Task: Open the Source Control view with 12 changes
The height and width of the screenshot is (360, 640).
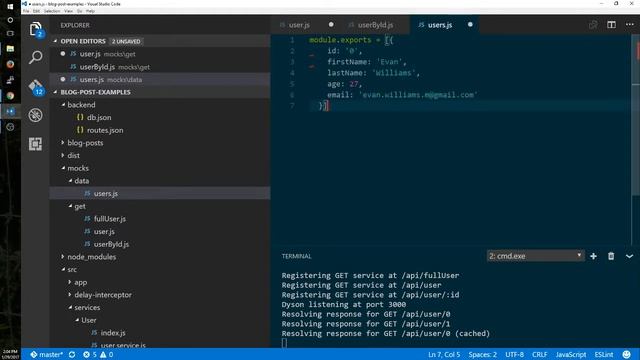Action: coord(36,87)
